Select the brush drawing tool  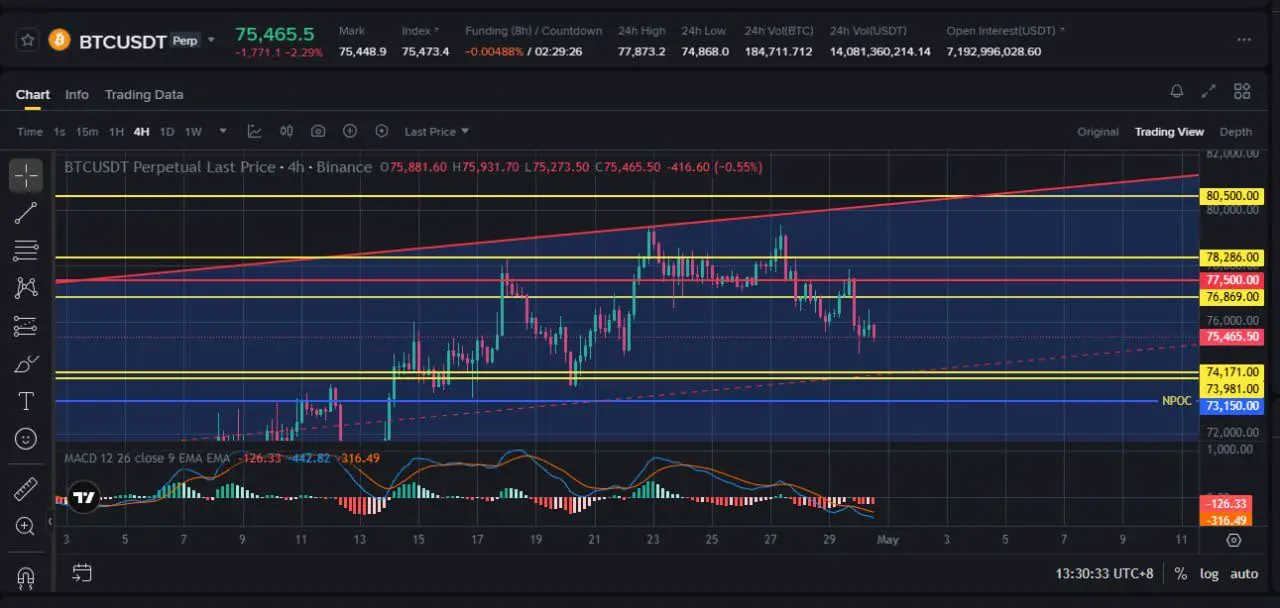[26, 364]
